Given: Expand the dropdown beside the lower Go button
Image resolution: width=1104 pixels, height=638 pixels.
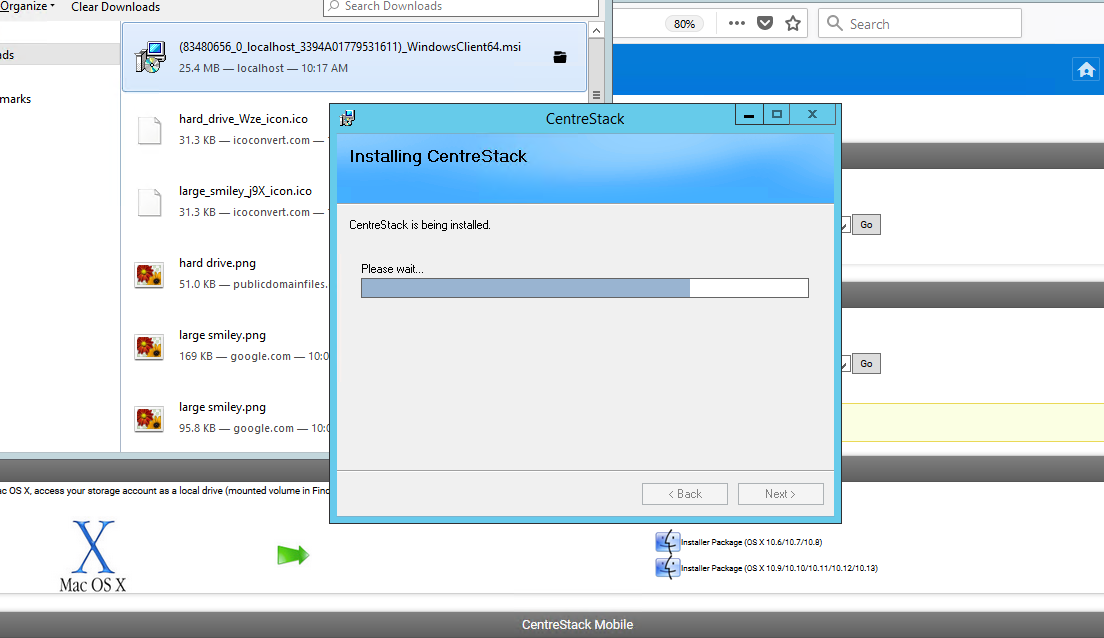Looking at the screenshot, I should (845, 364).
